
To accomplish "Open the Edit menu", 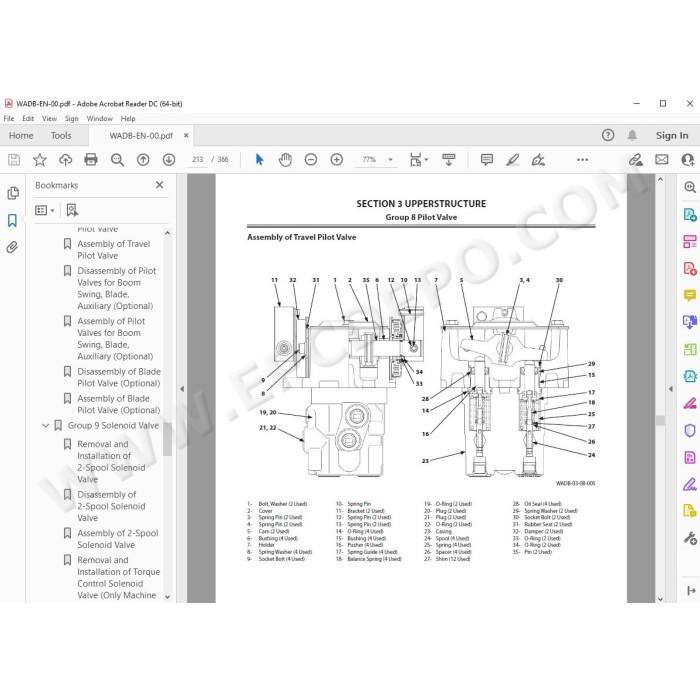I will 28,118.
